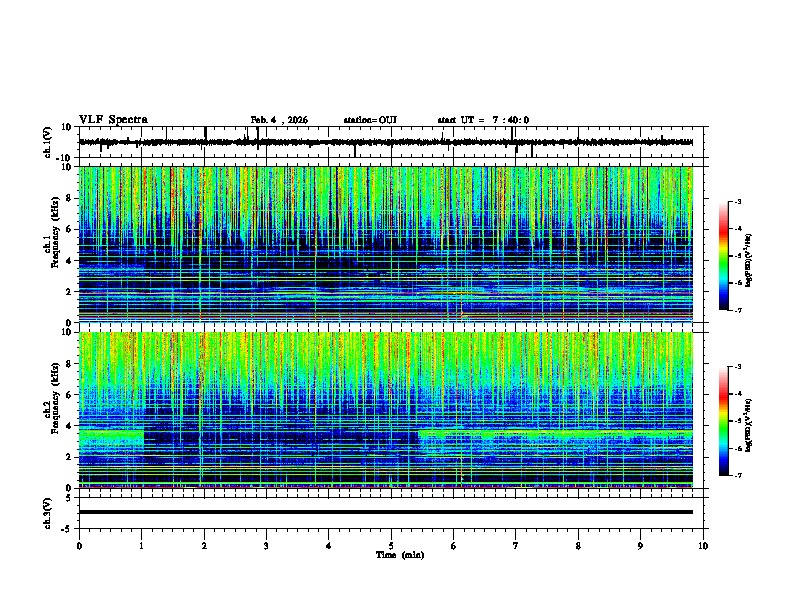The height and width of the screenshot is (612, 792).
Task: Select the date text "Feb. 4 , 2026"
Action: pos(279,120)
